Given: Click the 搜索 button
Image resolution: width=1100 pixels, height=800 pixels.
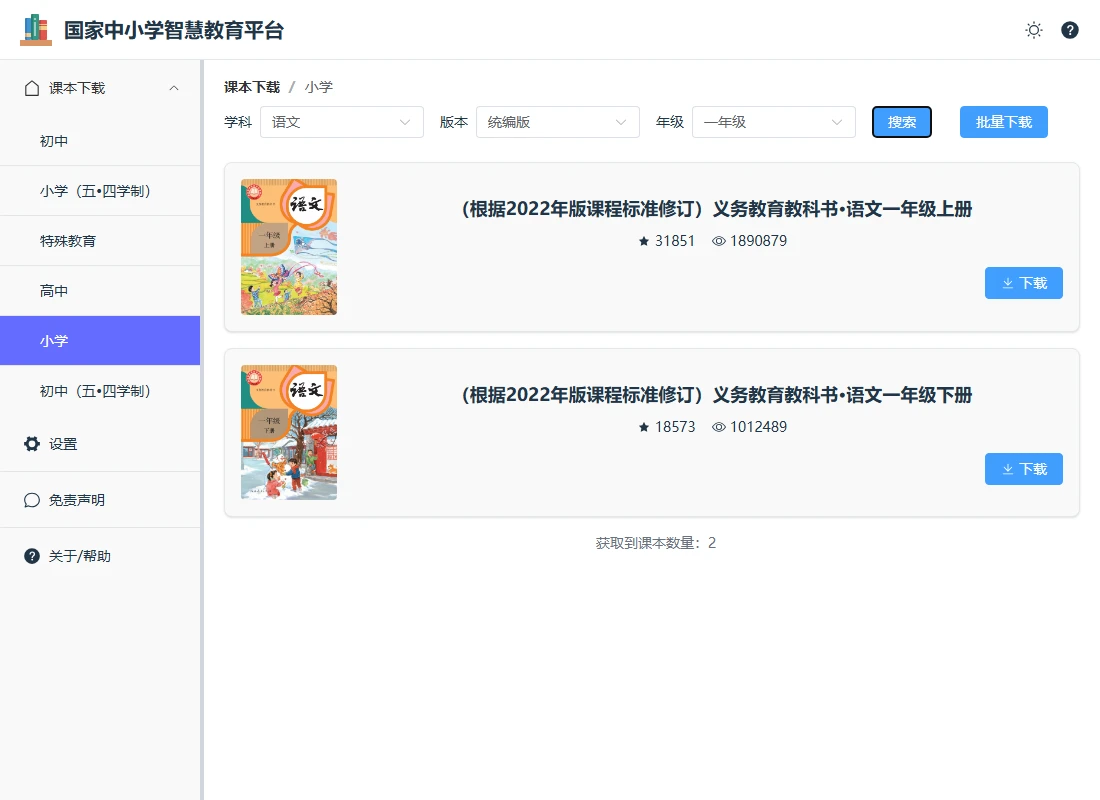Looking at the screenshot, I should click(902, 122).
